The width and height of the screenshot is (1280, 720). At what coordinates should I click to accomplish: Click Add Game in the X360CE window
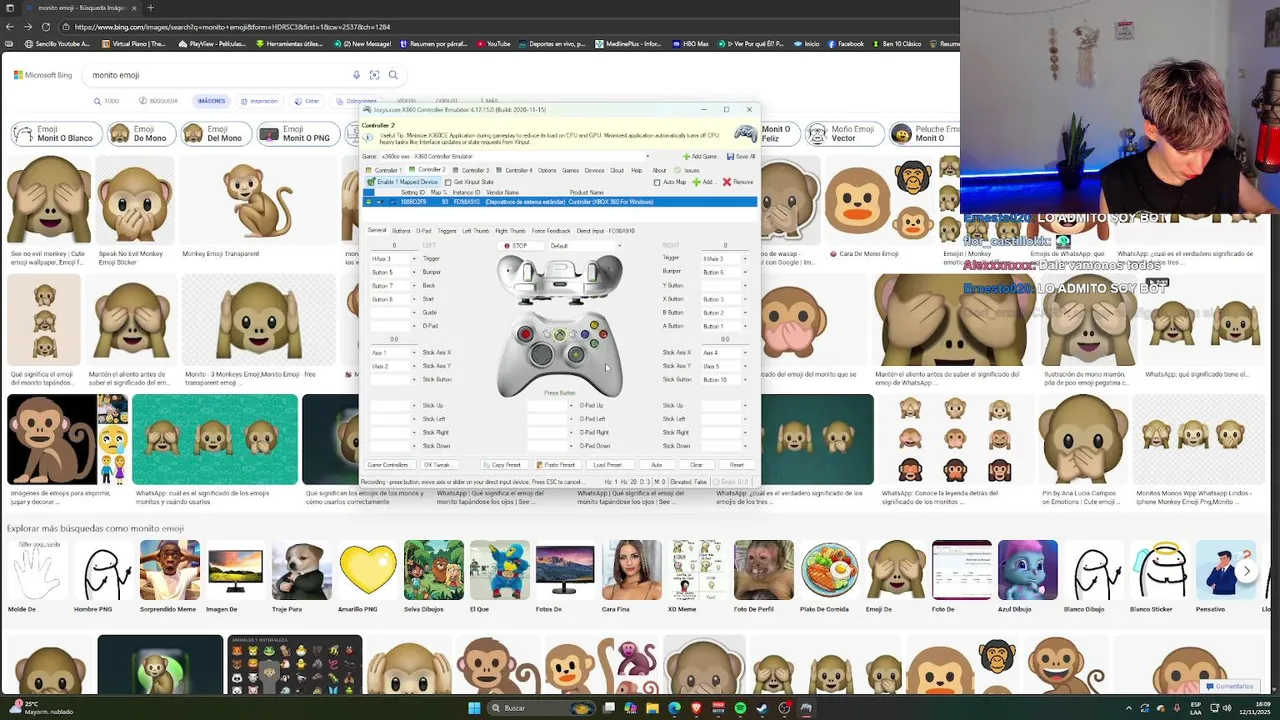pos(700,156)
